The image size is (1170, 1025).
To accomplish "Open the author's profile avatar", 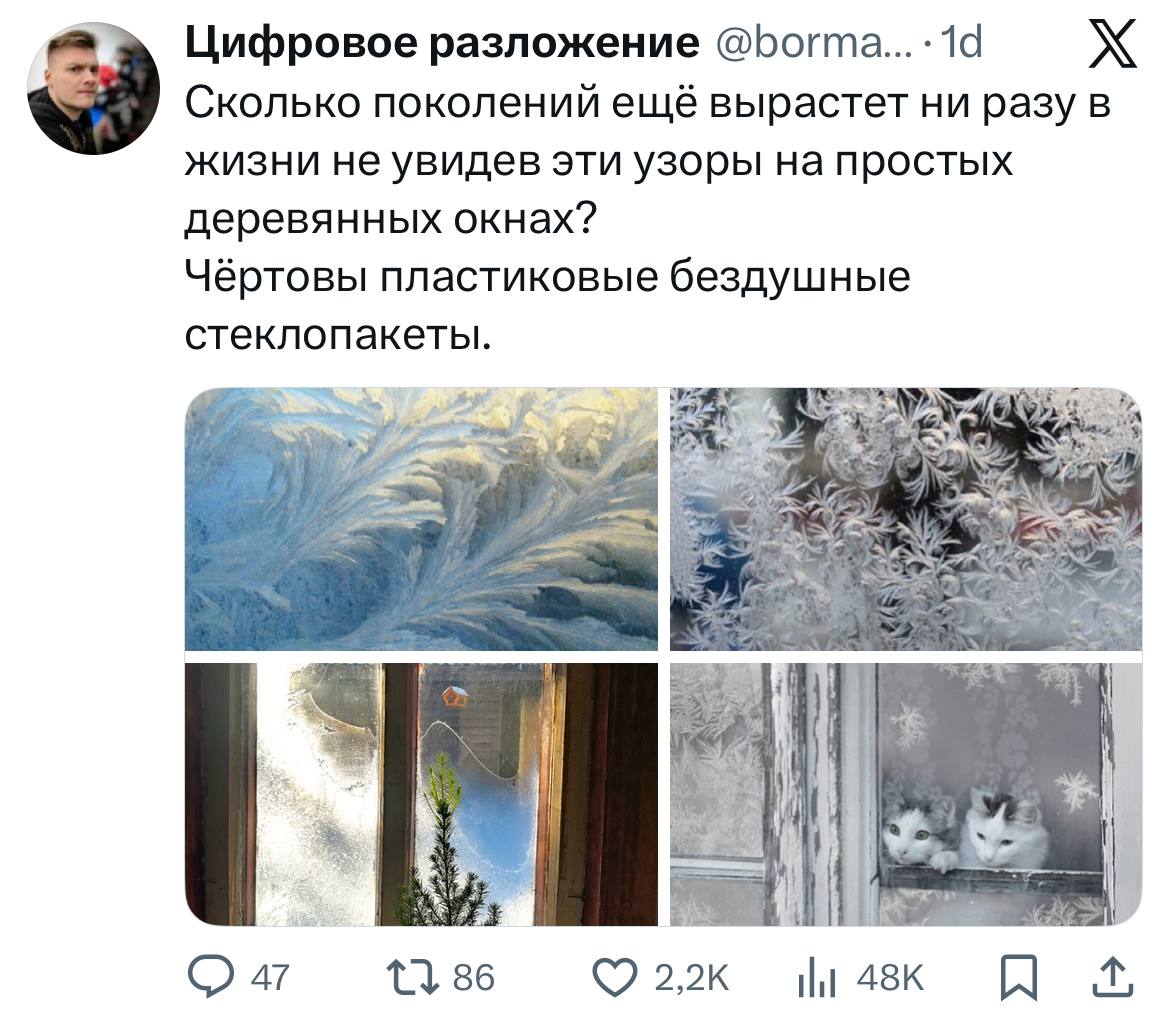I will [93, 88].
